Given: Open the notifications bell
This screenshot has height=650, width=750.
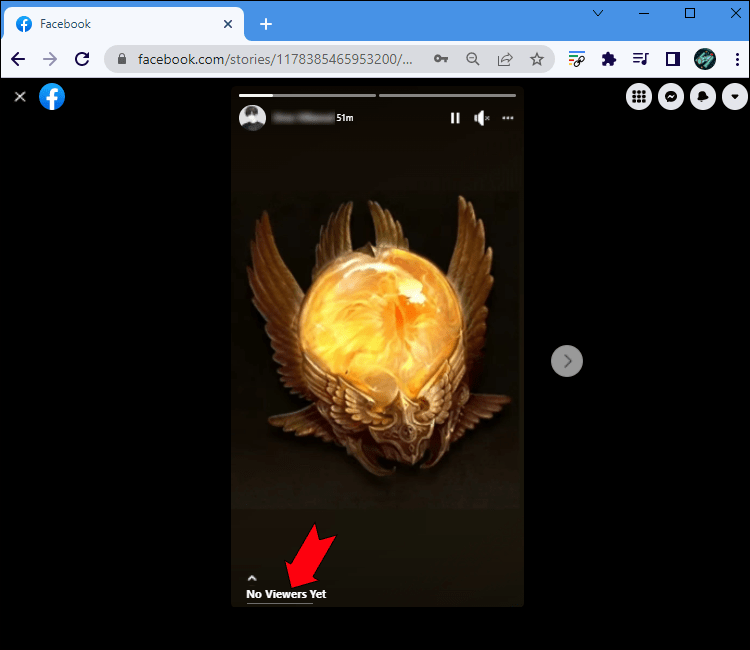Looking at the screenshot, I should click(x=703, y=97).
